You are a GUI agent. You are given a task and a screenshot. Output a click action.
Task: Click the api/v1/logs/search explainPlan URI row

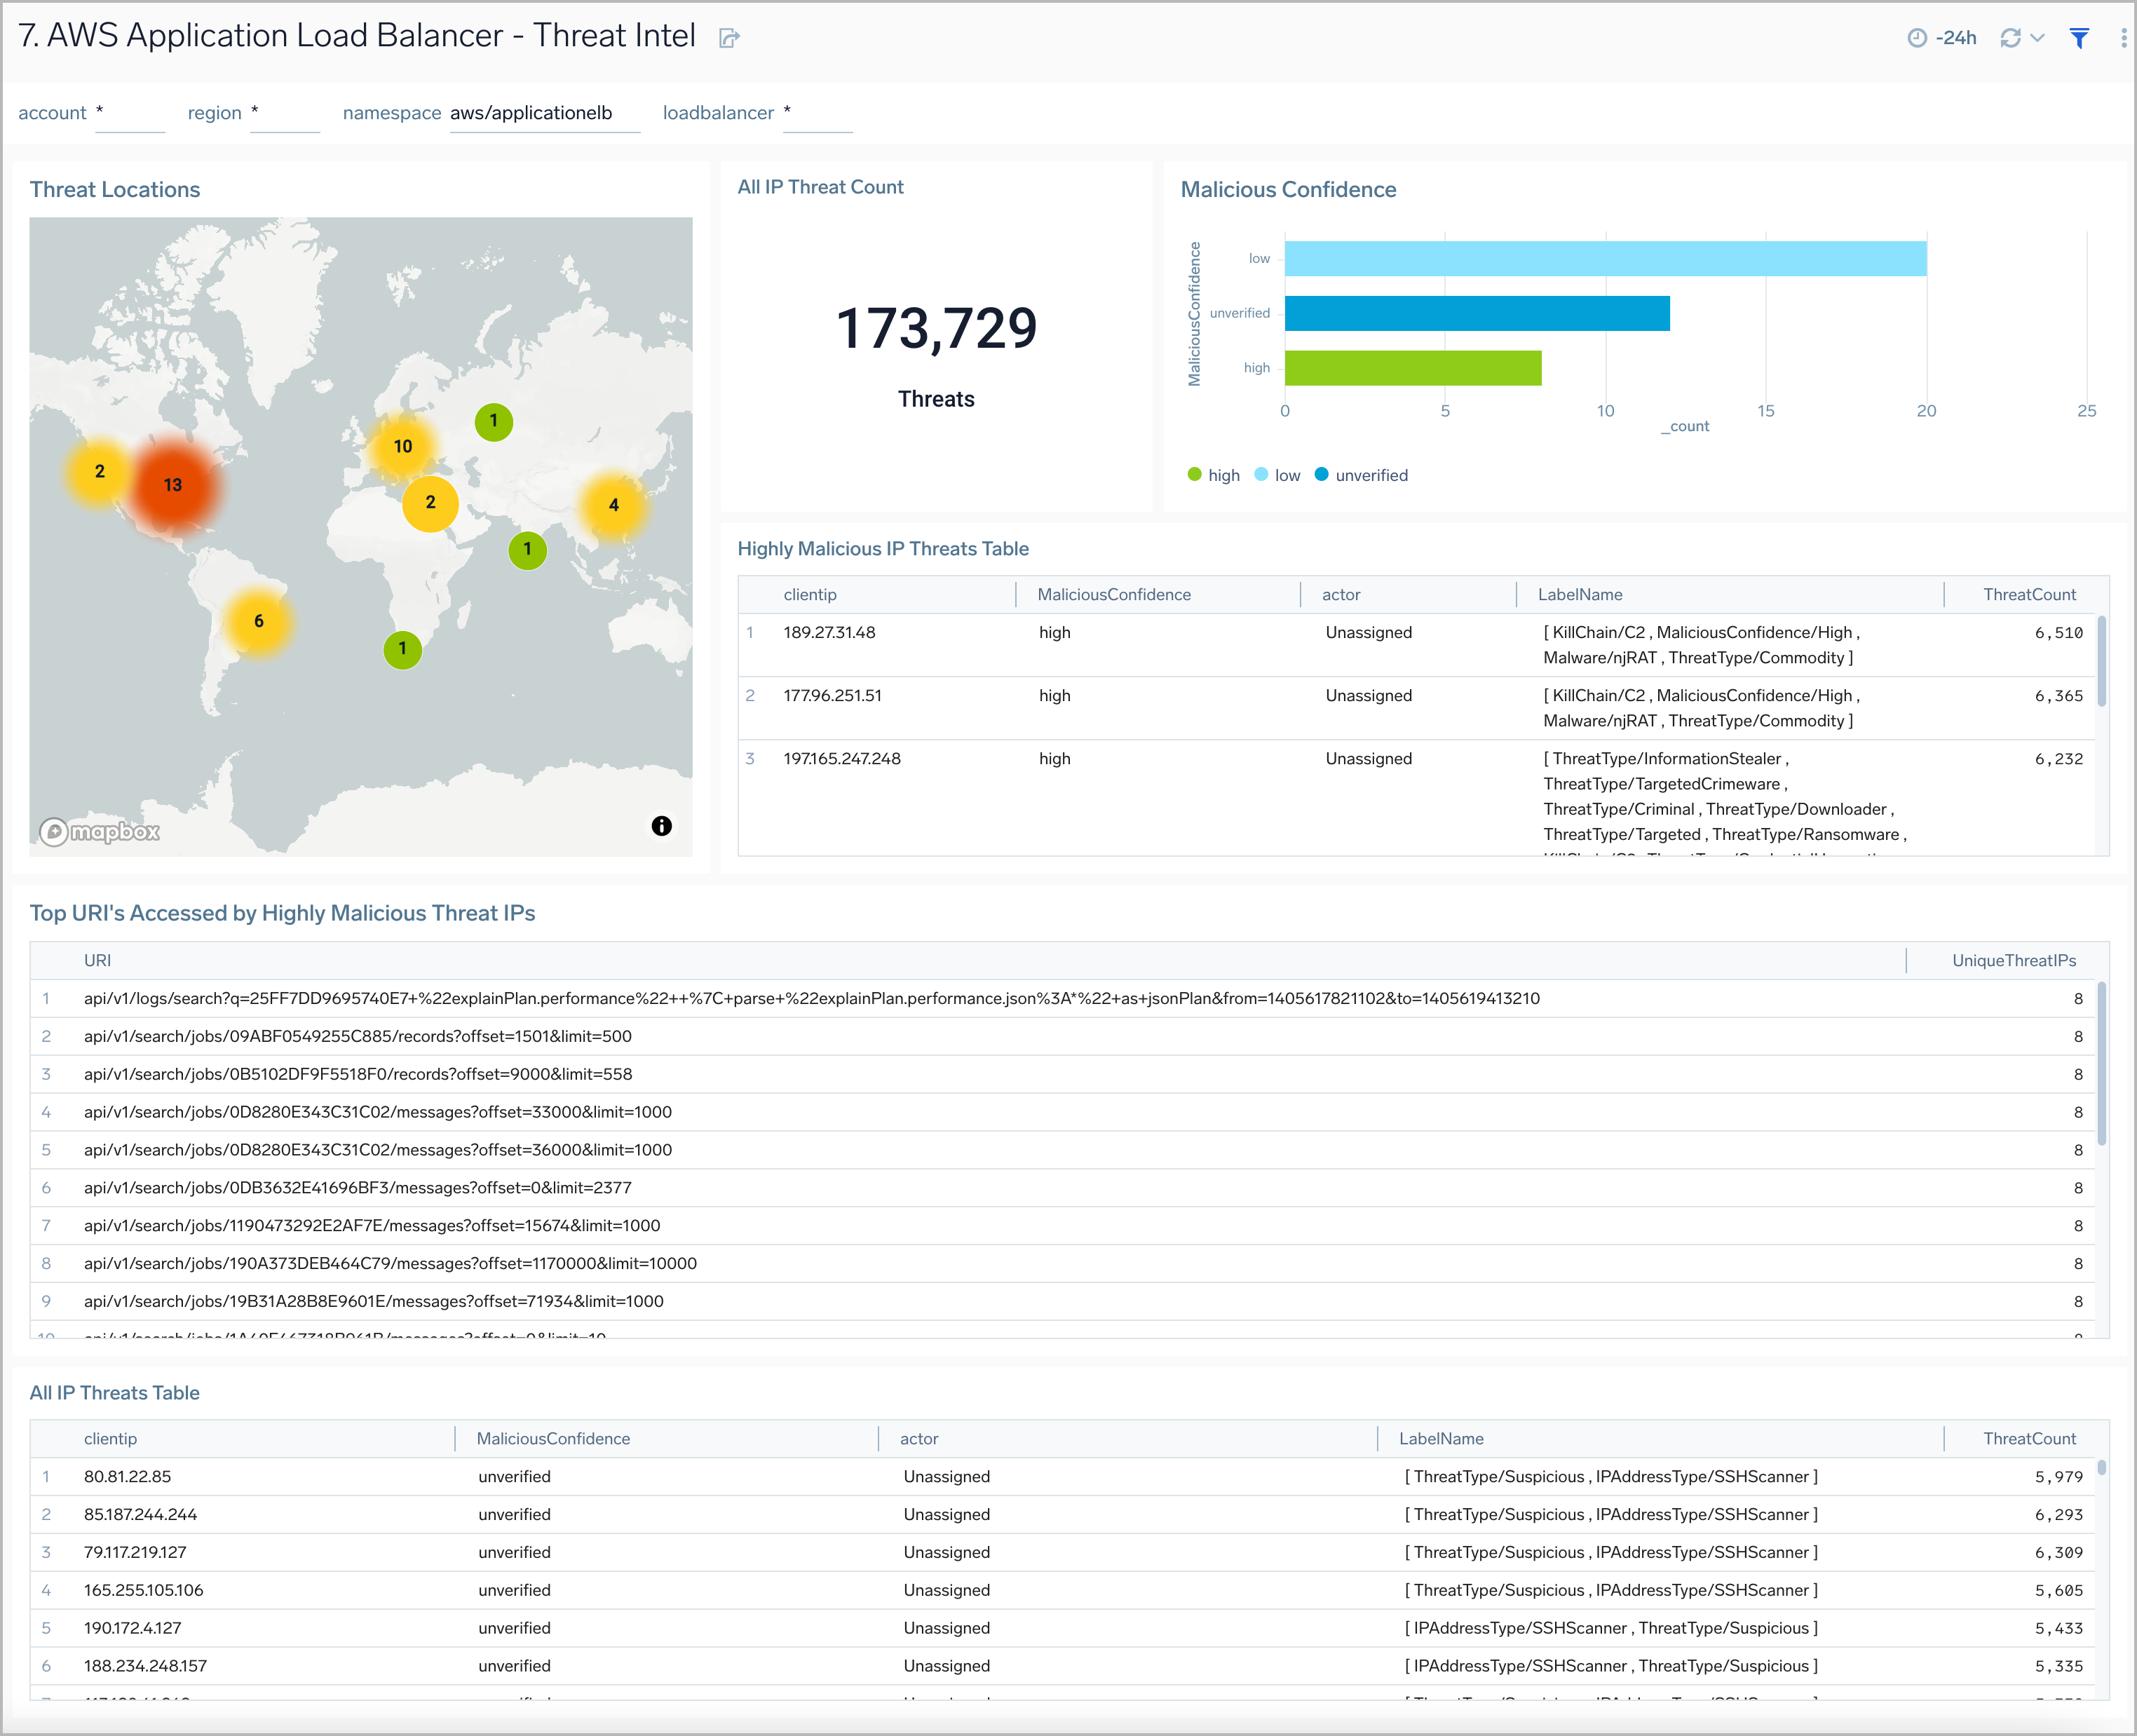pos(1062,998)
